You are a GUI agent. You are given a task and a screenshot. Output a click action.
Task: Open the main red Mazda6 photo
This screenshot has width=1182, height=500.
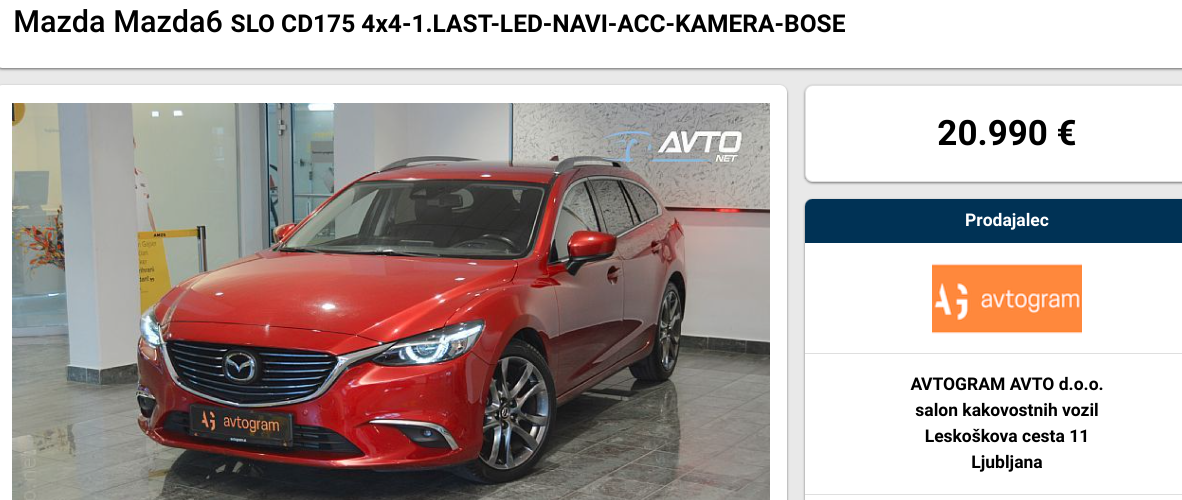coord(390,302)
